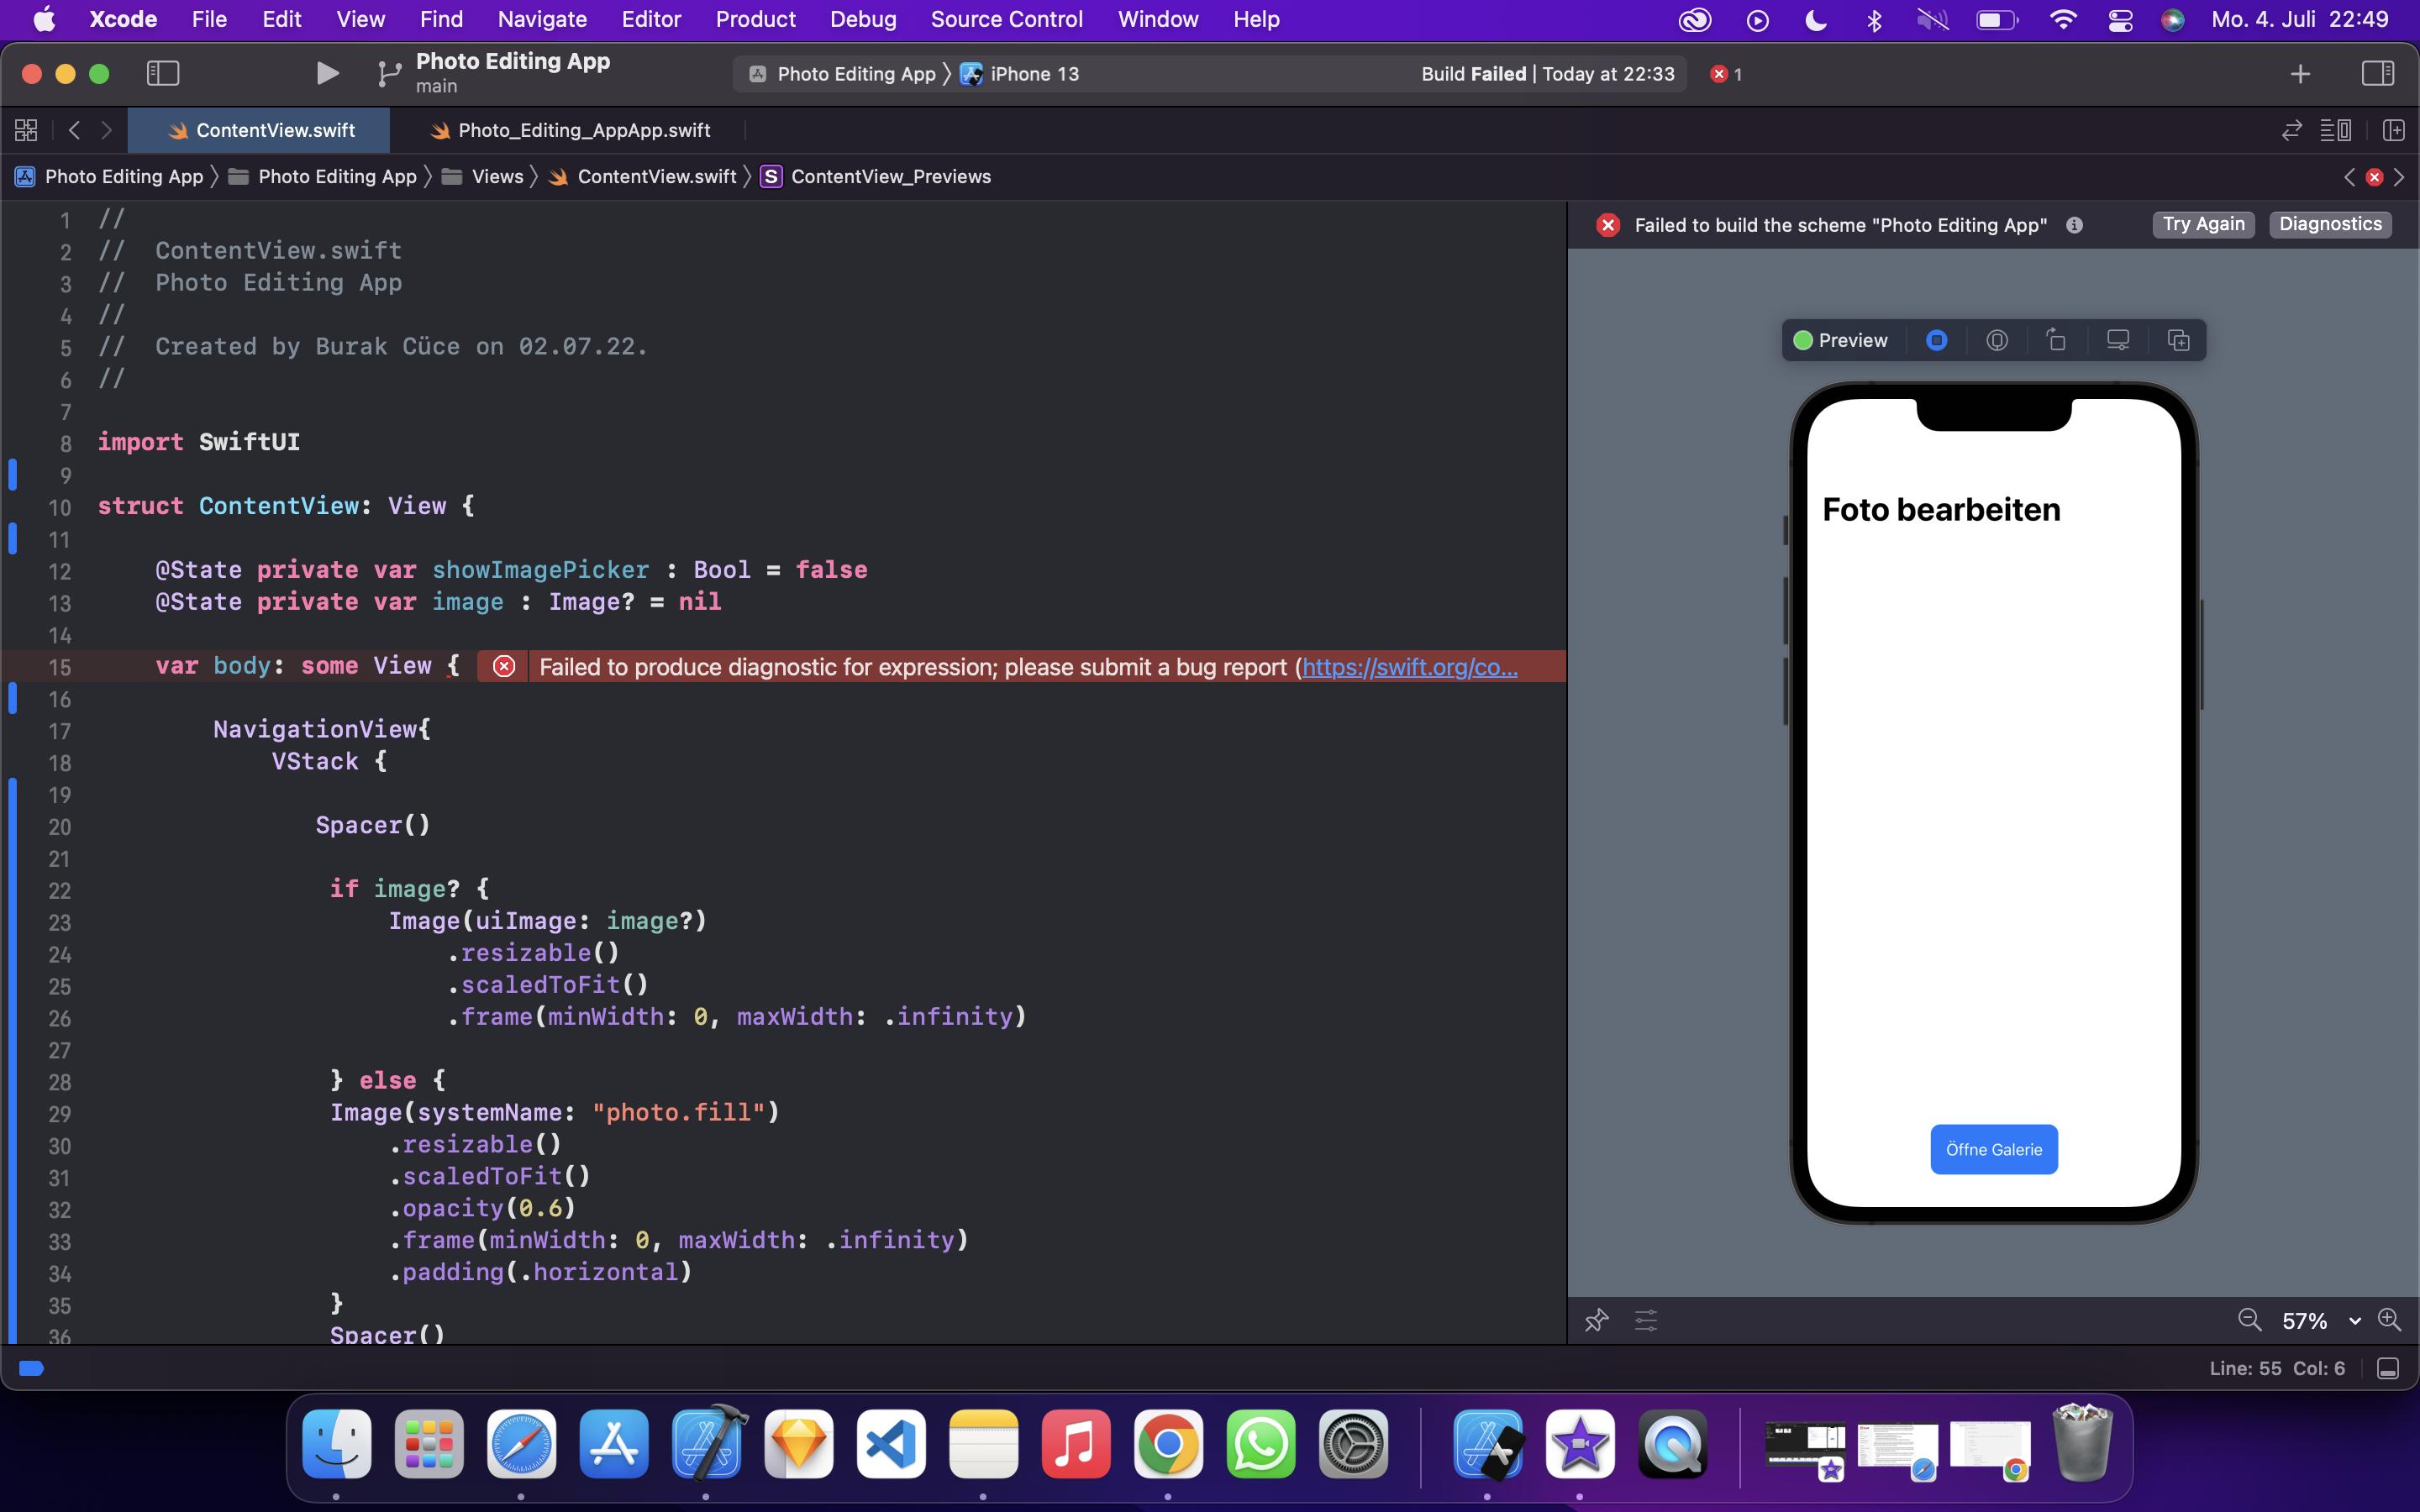The image size is (2420, 1512).
Task: Click the red error icon in jump bar
Action: 2374,177
